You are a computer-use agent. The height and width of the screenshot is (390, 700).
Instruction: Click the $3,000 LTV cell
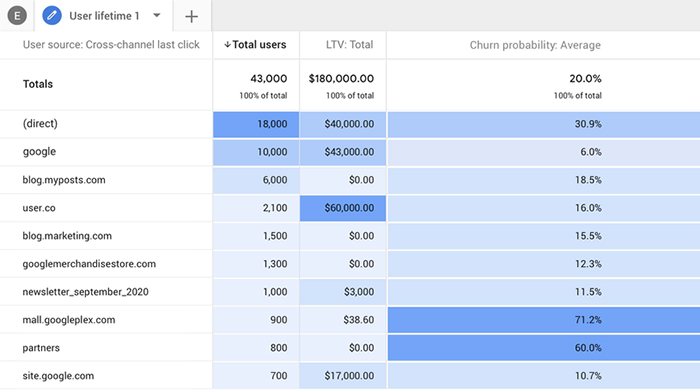[x=343, y=292]
